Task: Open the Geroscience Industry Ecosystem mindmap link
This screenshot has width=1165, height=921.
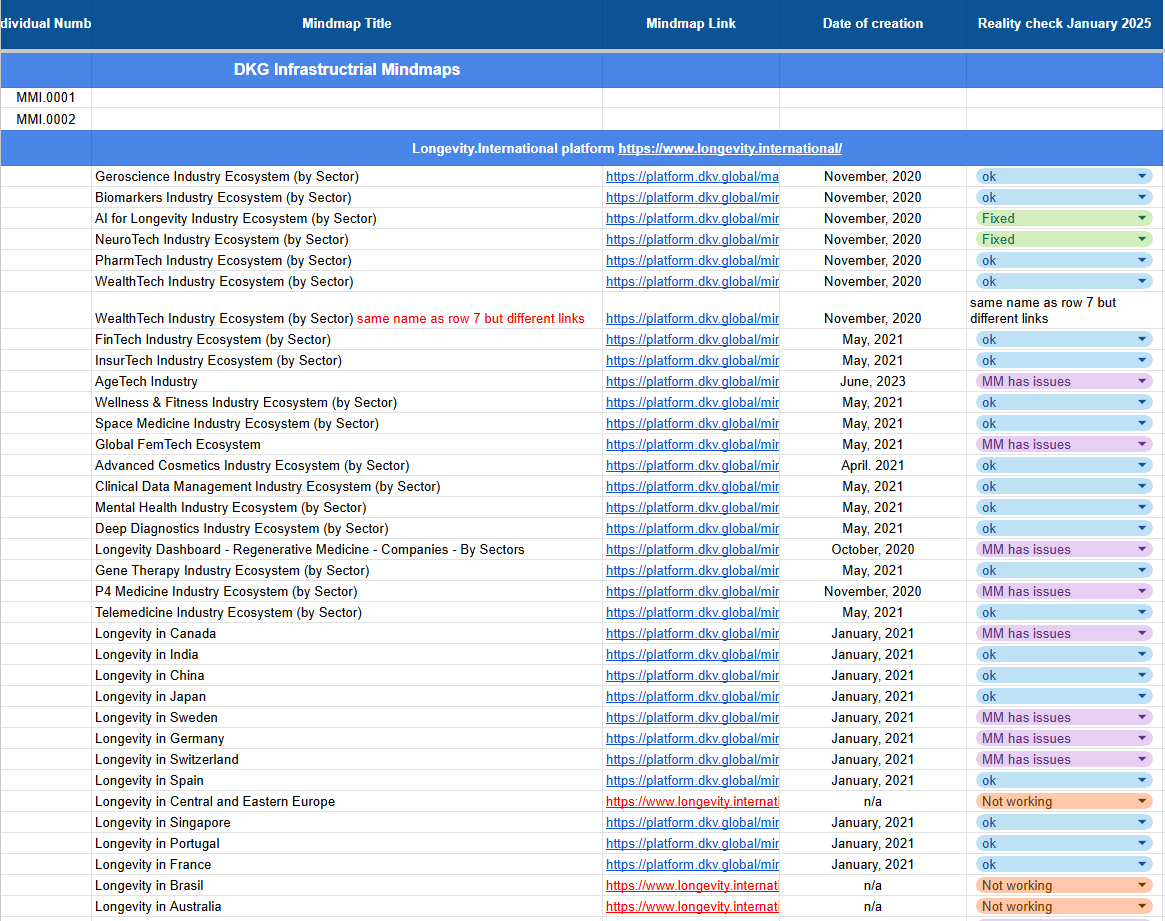Action: 692,177
